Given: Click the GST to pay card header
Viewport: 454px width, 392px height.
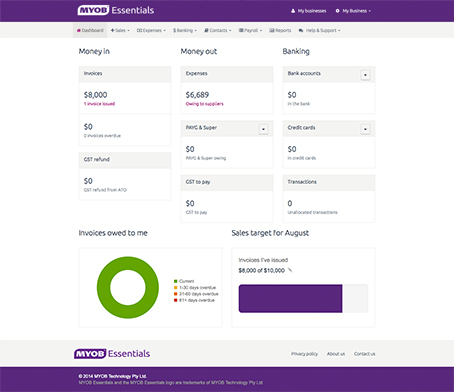Looking at the screenshot, I should [227, 182].
